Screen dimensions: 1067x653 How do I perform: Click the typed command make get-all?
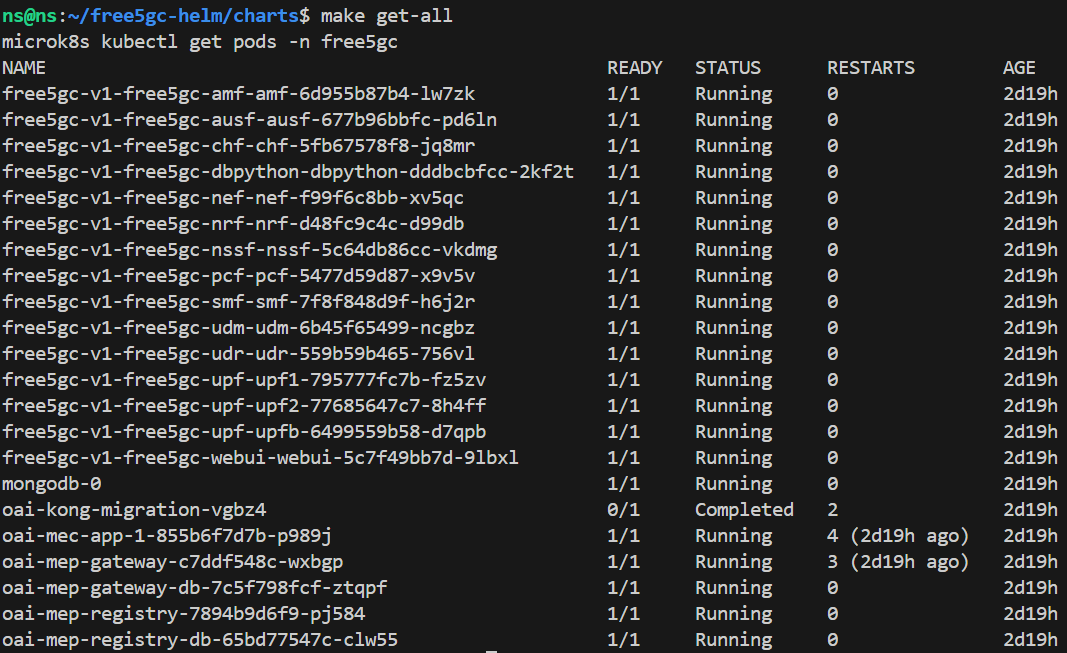[387, 16]
